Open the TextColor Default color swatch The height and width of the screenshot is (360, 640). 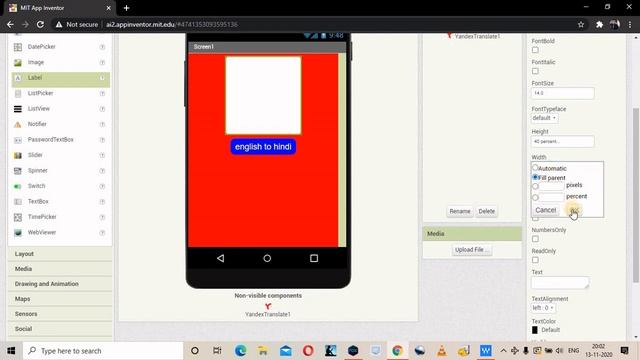(535, 330)
